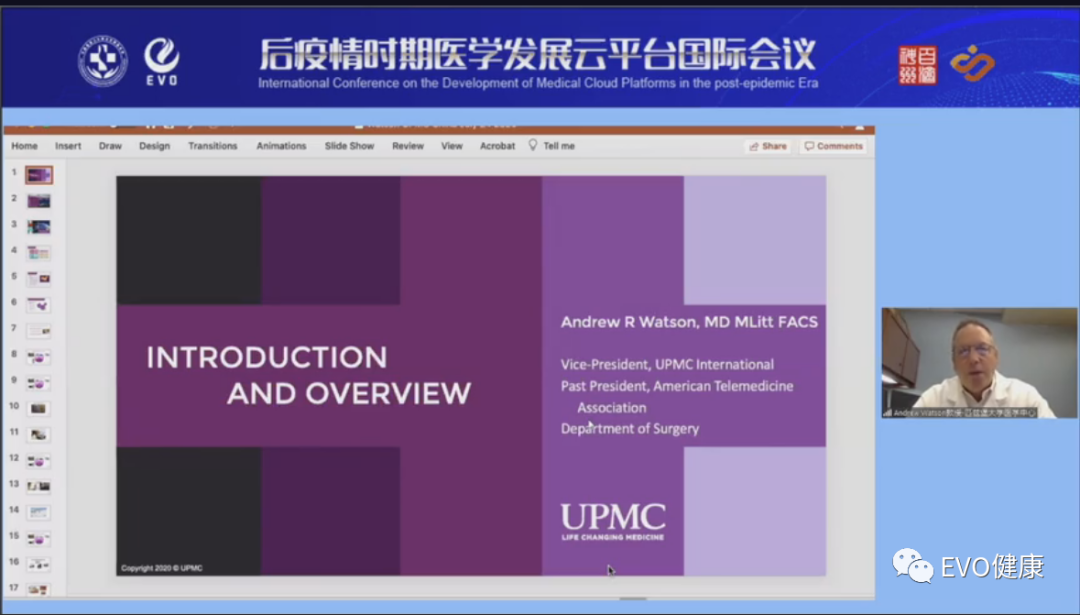Open the Transitions tab
1080x615 pixels.
point(213,146)
